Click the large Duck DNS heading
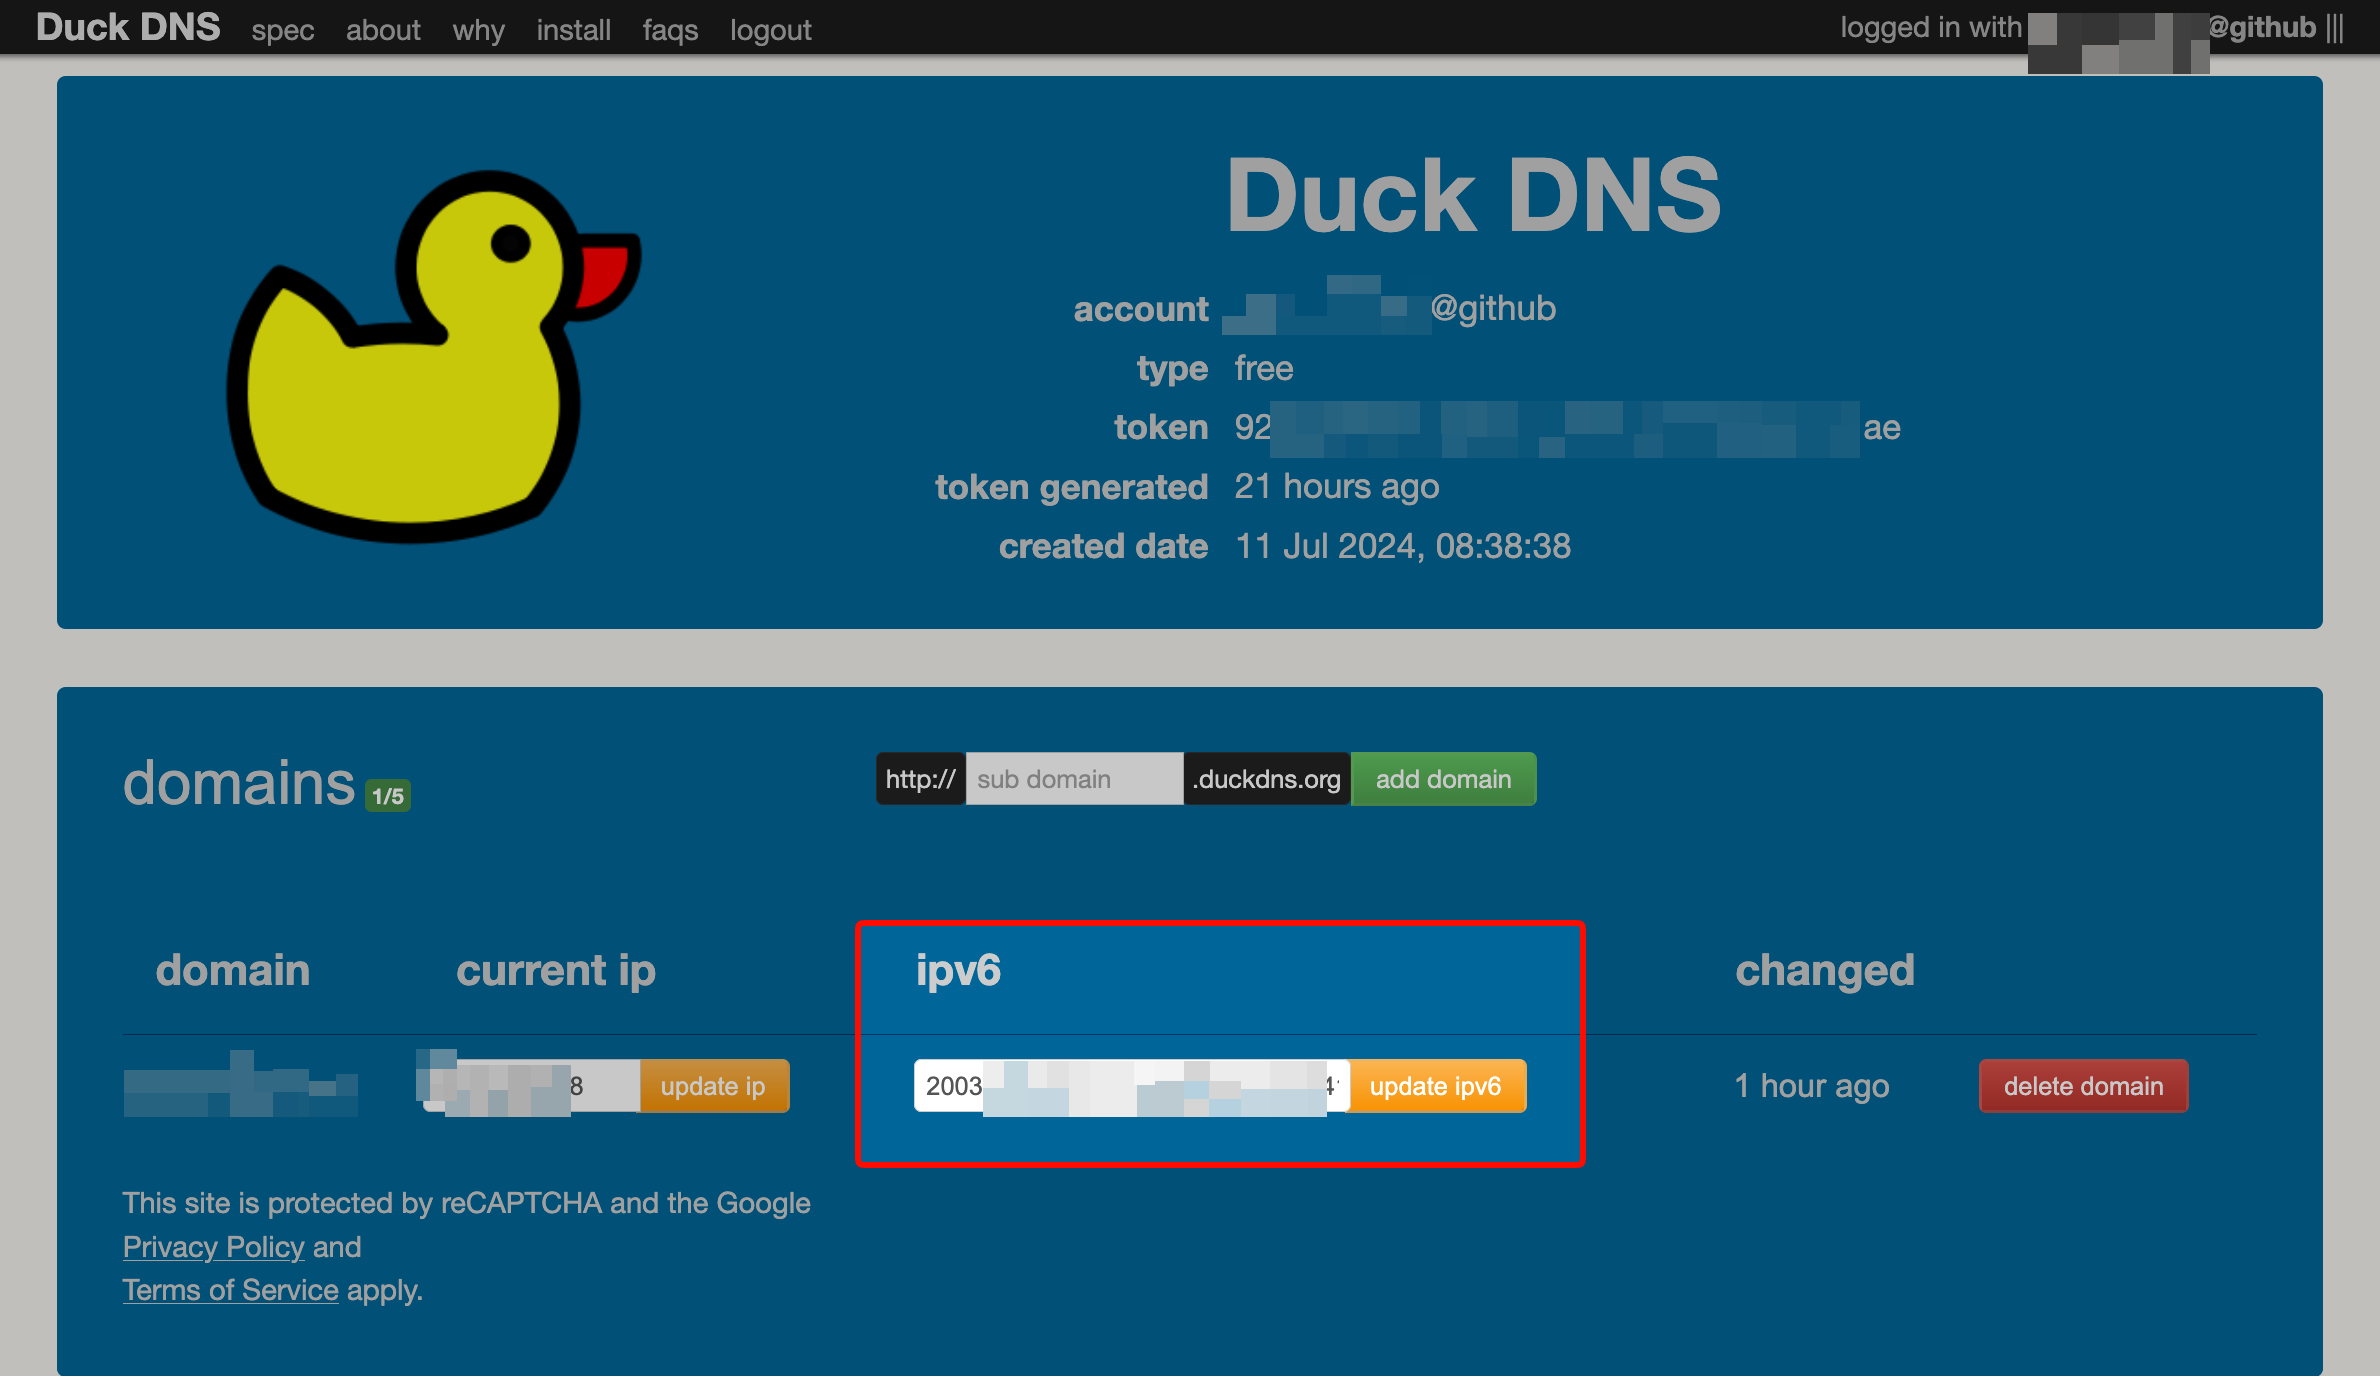The height and width of the screenshot is (1376, 2380). coord(1473,196)
